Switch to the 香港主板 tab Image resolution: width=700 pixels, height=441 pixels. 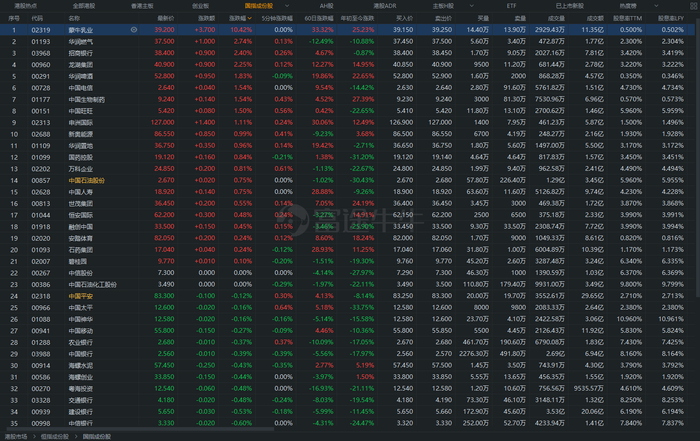142,6
